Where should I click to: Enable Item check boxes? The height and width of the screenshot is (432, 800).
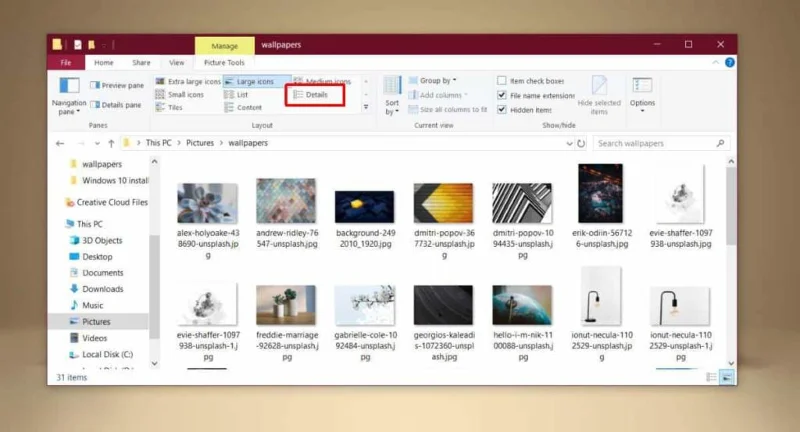point(531,81)
